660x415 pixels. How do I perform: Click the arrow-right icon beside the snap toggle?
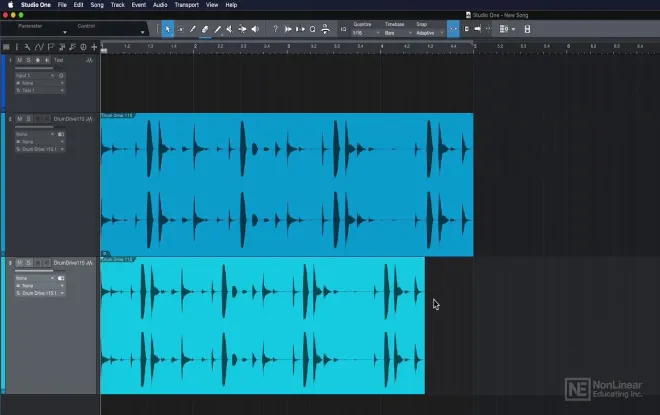[477, 29]
